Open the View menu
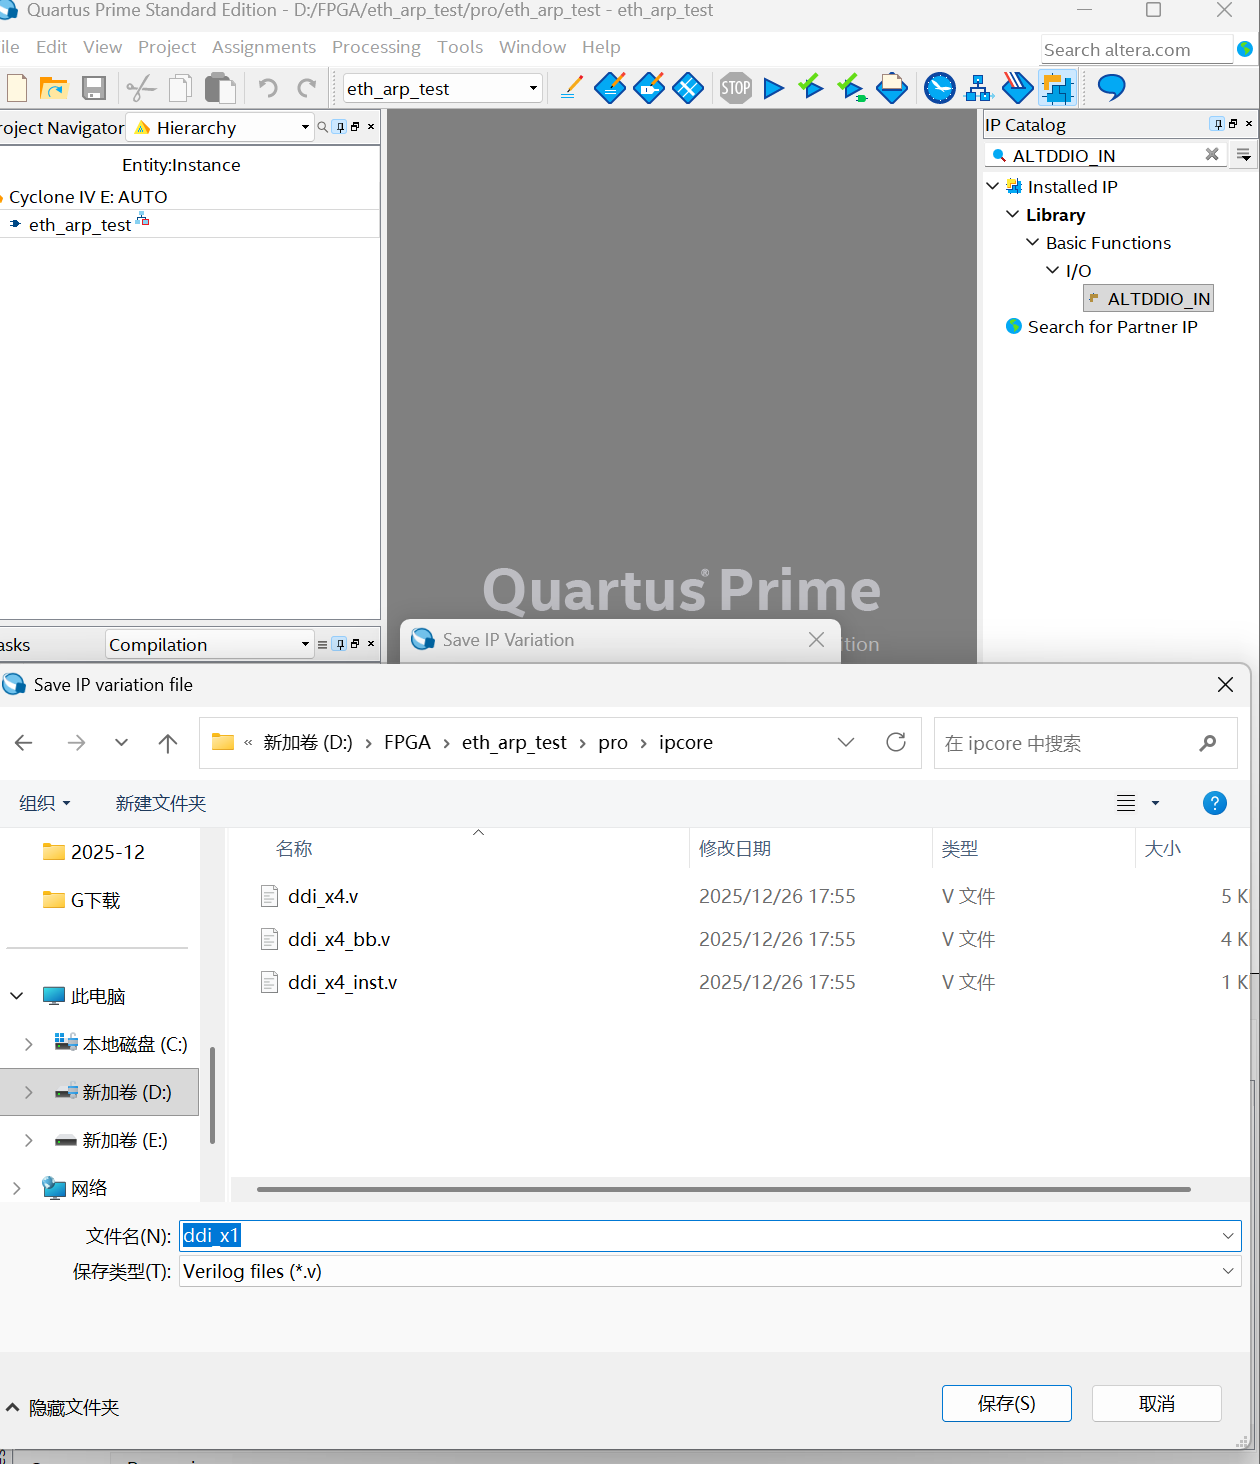1260x1464 pixels. pyautogui.click(x=102, y=47)
